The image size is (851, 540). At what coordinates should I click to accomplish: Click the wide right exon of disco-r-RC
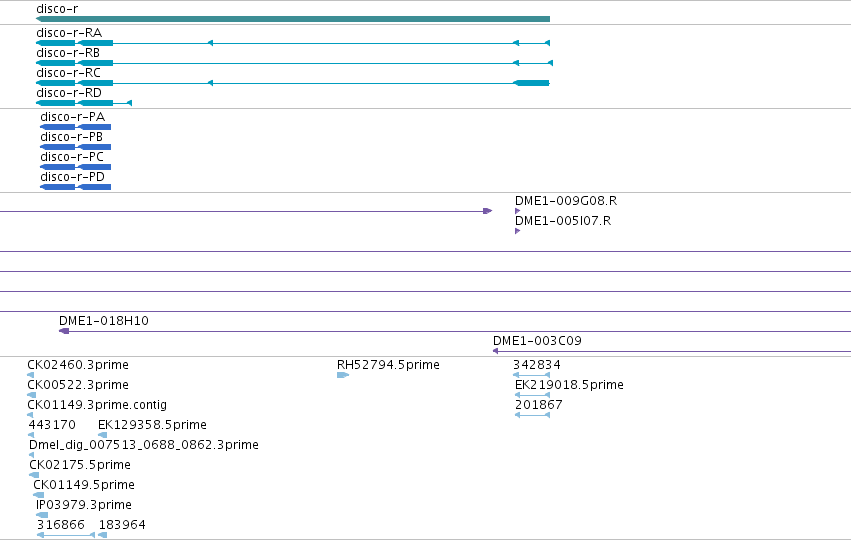531,83
